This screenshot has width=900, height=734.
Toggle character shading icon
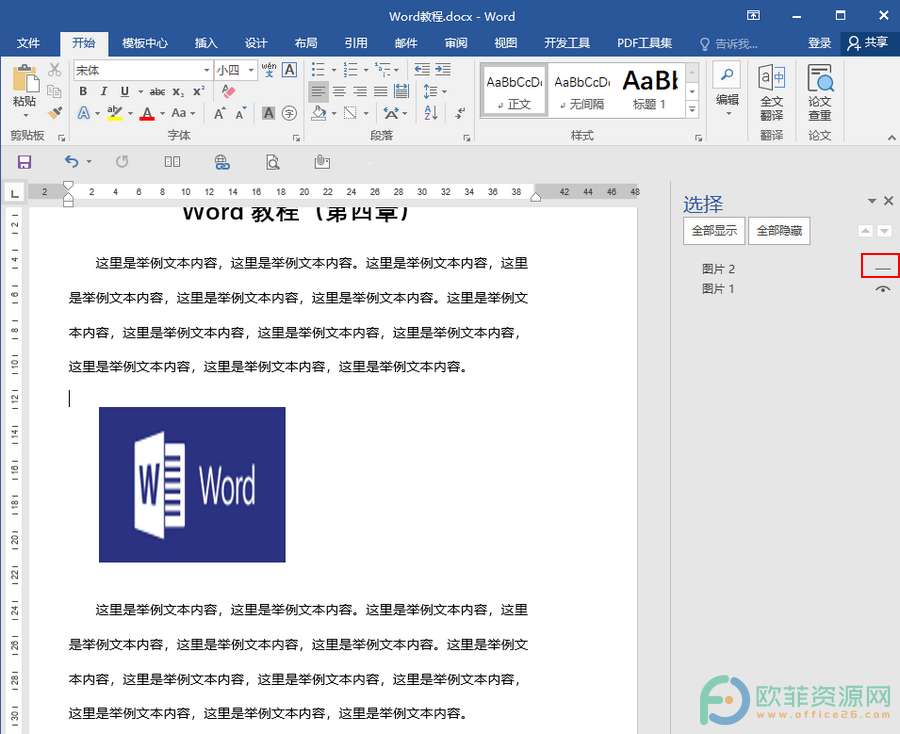(x=269, y=113)
